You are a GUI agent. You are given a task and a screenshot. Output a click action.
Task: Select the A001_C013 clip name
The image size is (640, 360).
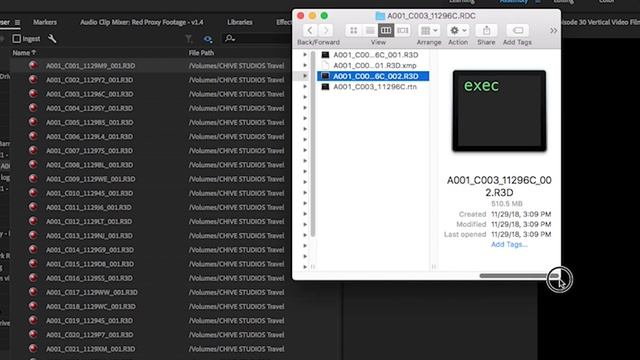click(x=89, y=236)
